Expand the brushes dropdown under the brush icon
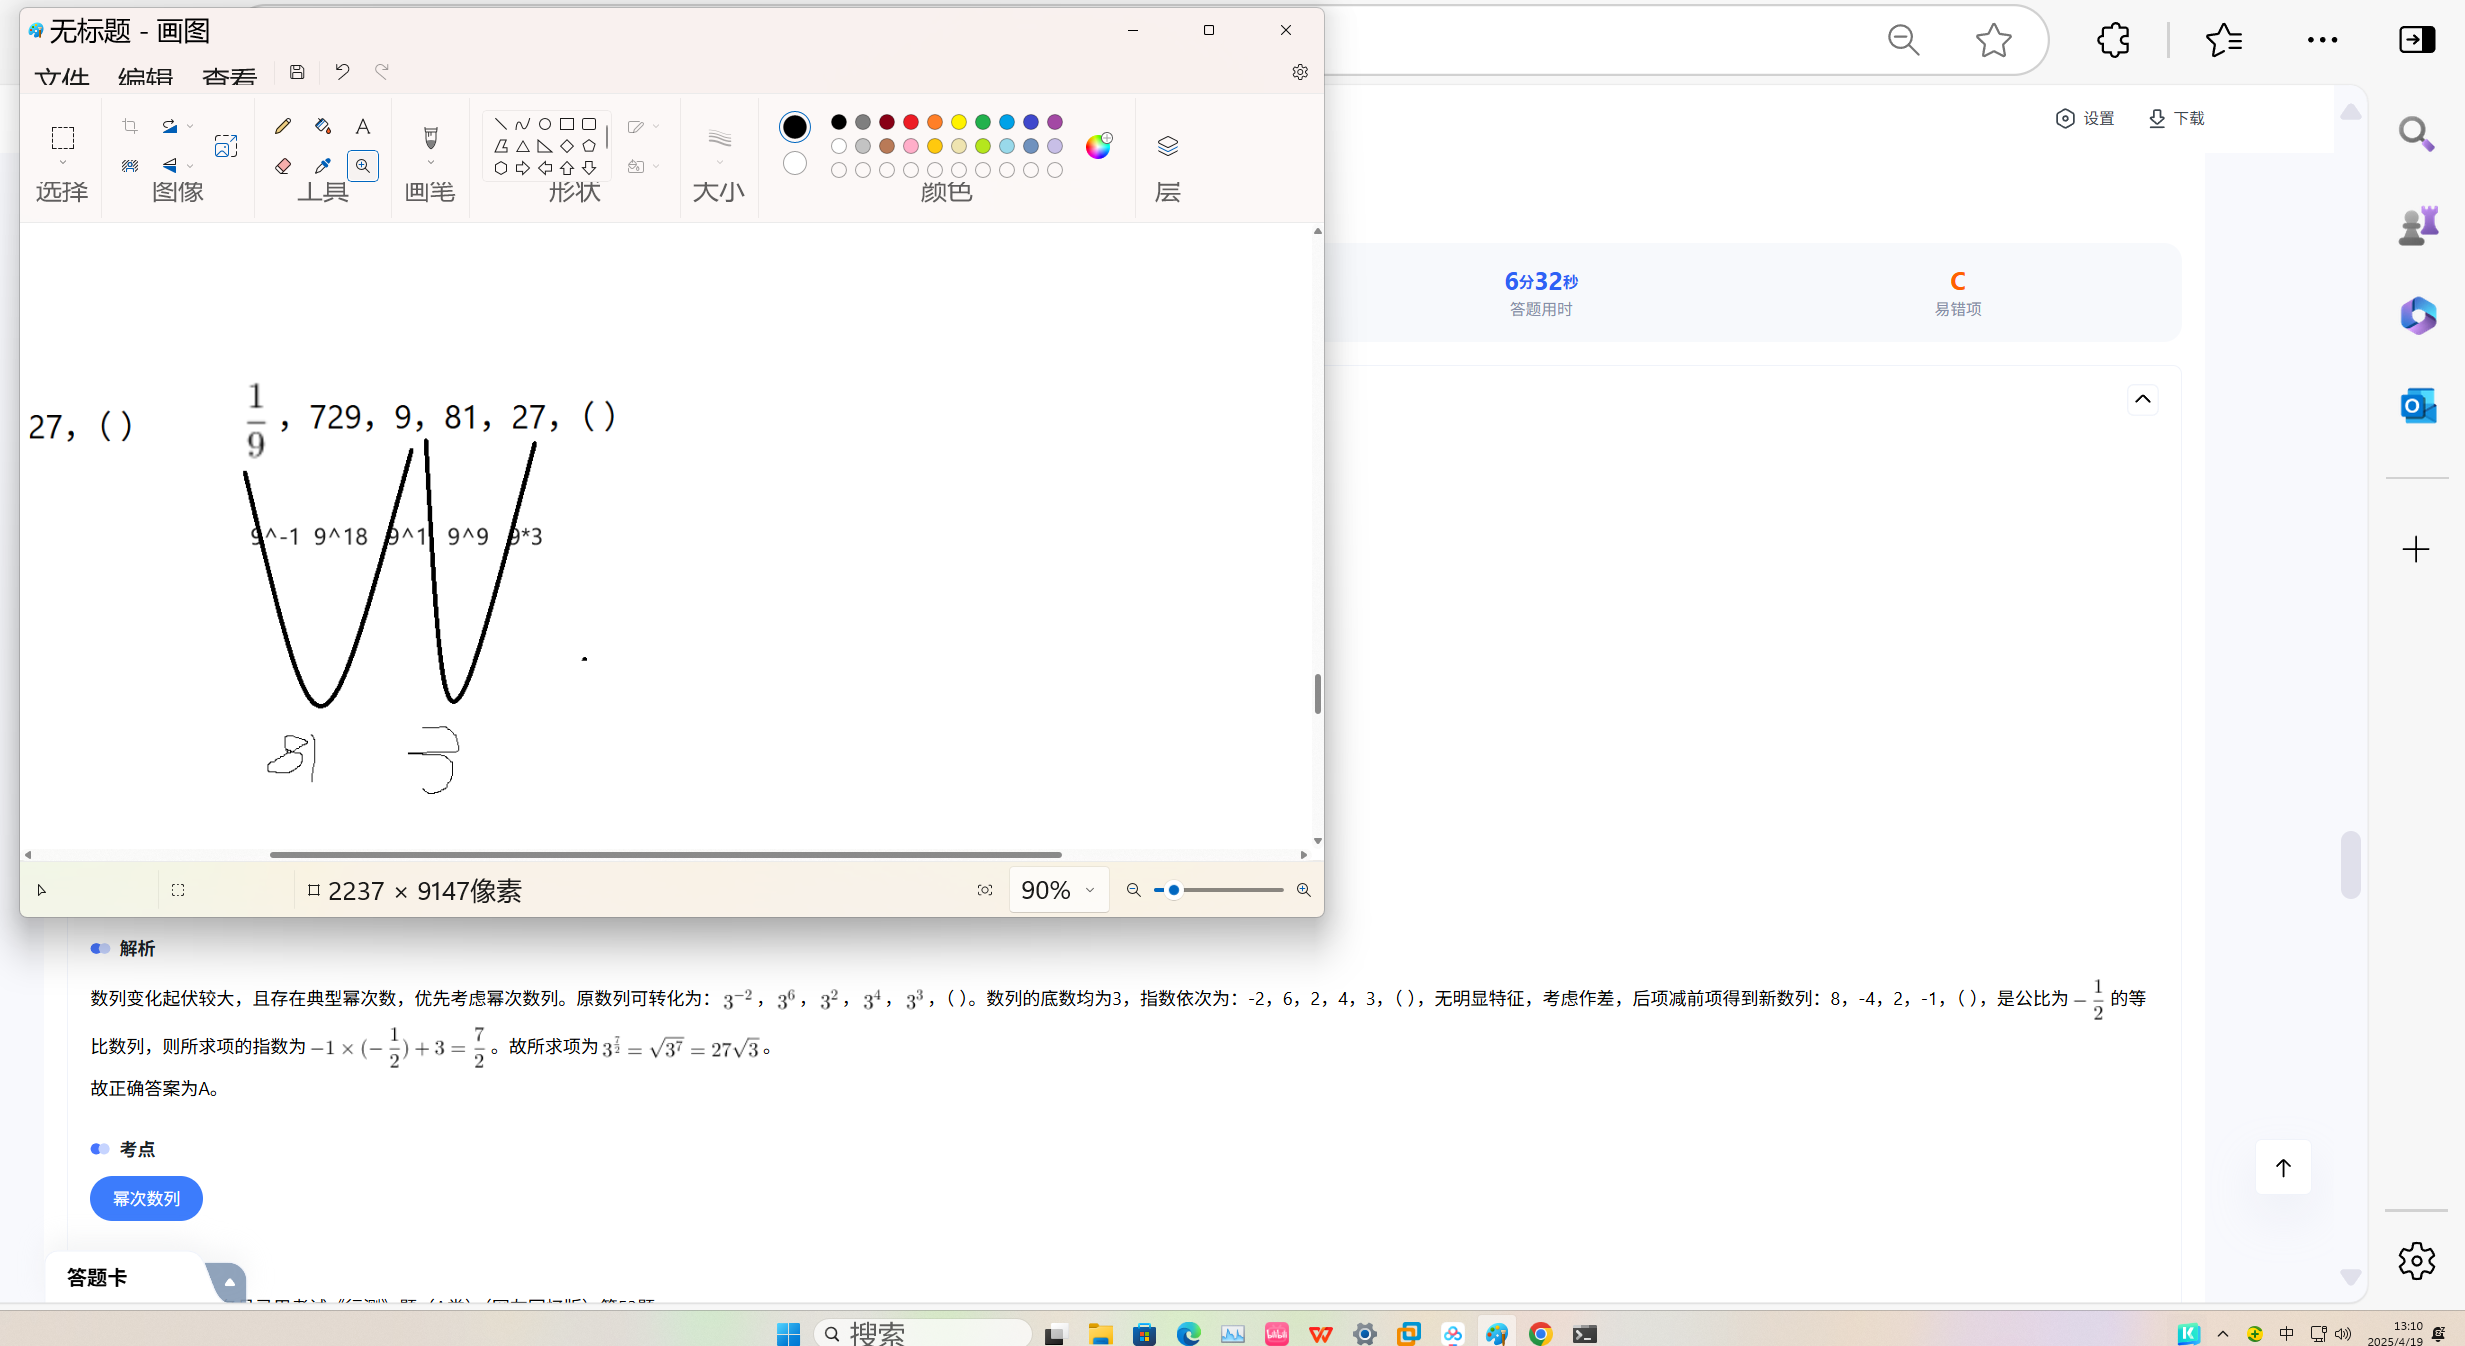 click(x=431, y=163)
